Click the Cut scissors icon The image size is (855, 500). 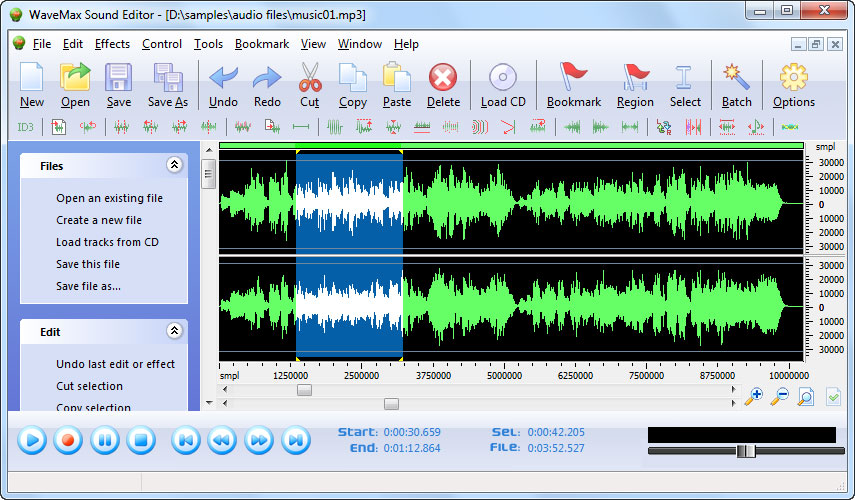[310, 78]
